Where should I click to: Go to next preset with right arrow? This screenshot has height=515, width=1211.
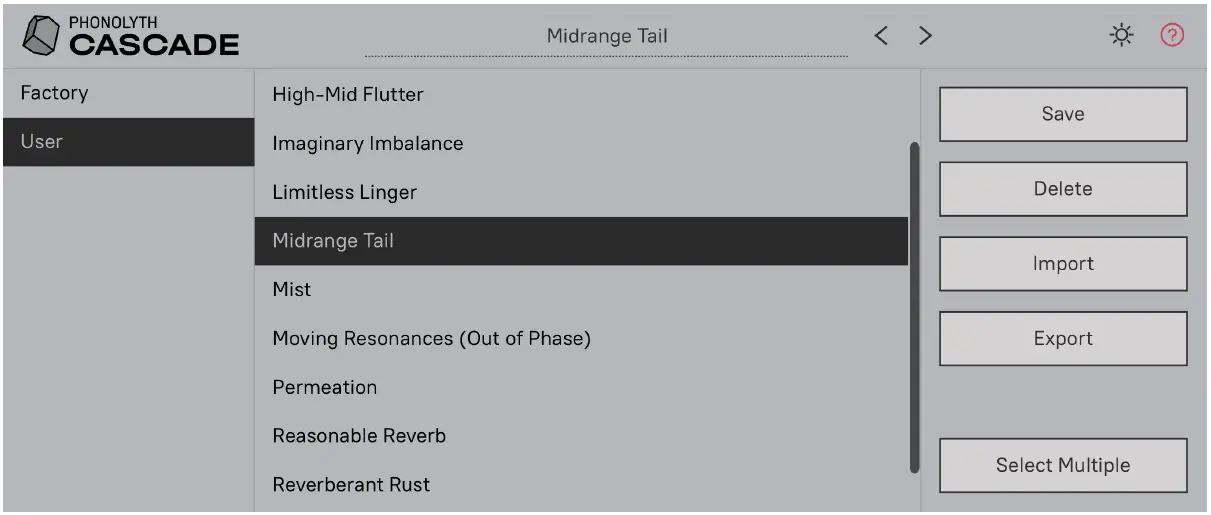tap(926, 36)
